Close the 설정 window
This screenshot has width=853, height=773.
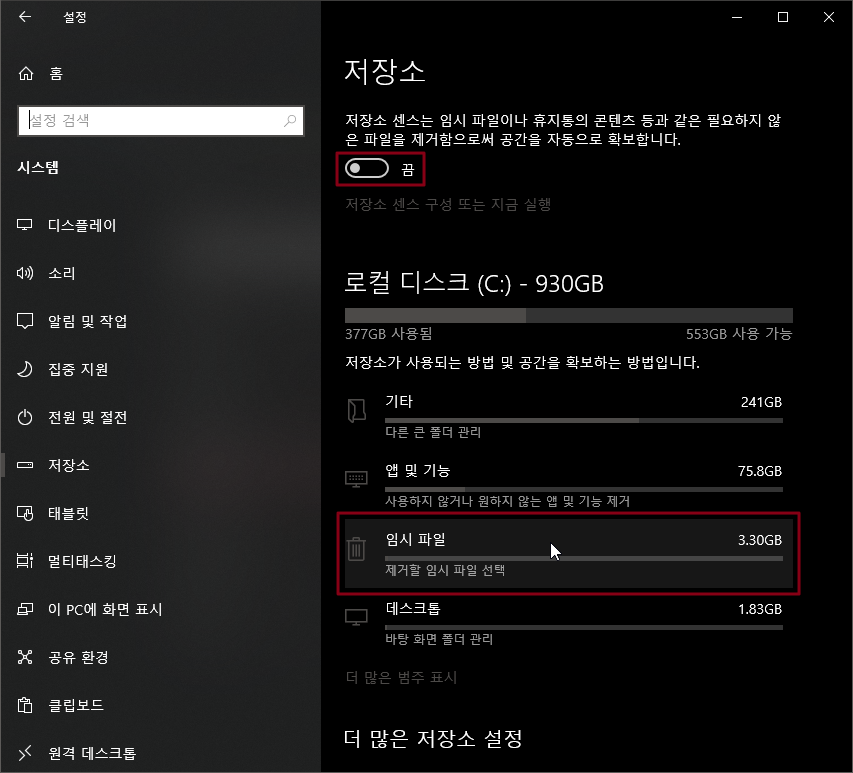click(829, 17)
